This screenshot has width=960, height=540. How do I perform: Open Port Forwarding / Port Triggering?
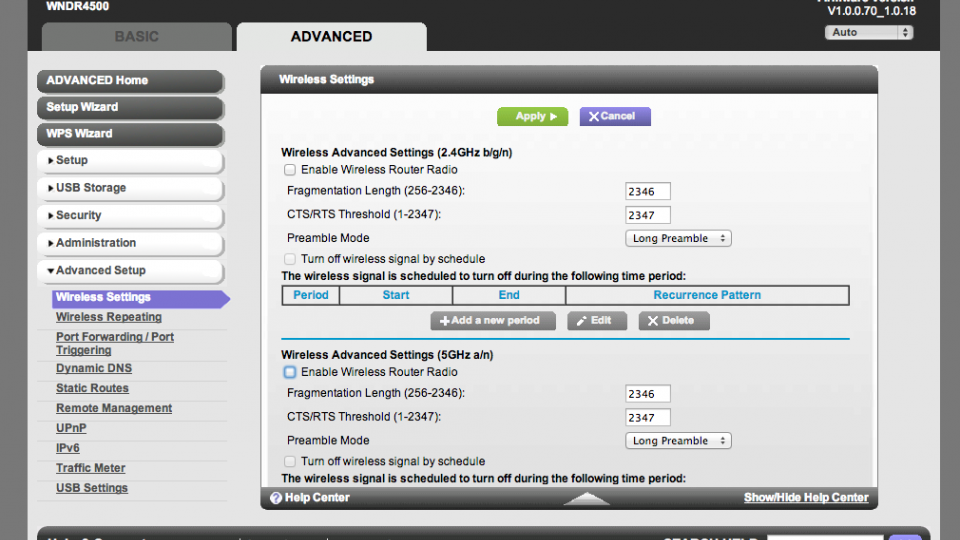pos(114,343)
